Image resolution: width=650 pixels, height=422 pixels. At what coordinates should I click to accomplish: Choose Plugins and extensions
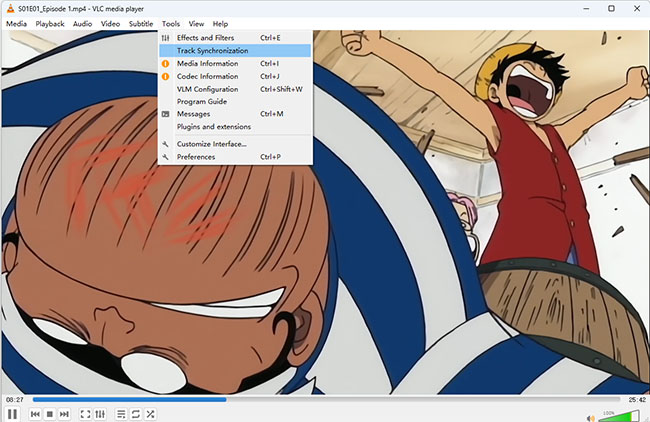tap(235, 127)
